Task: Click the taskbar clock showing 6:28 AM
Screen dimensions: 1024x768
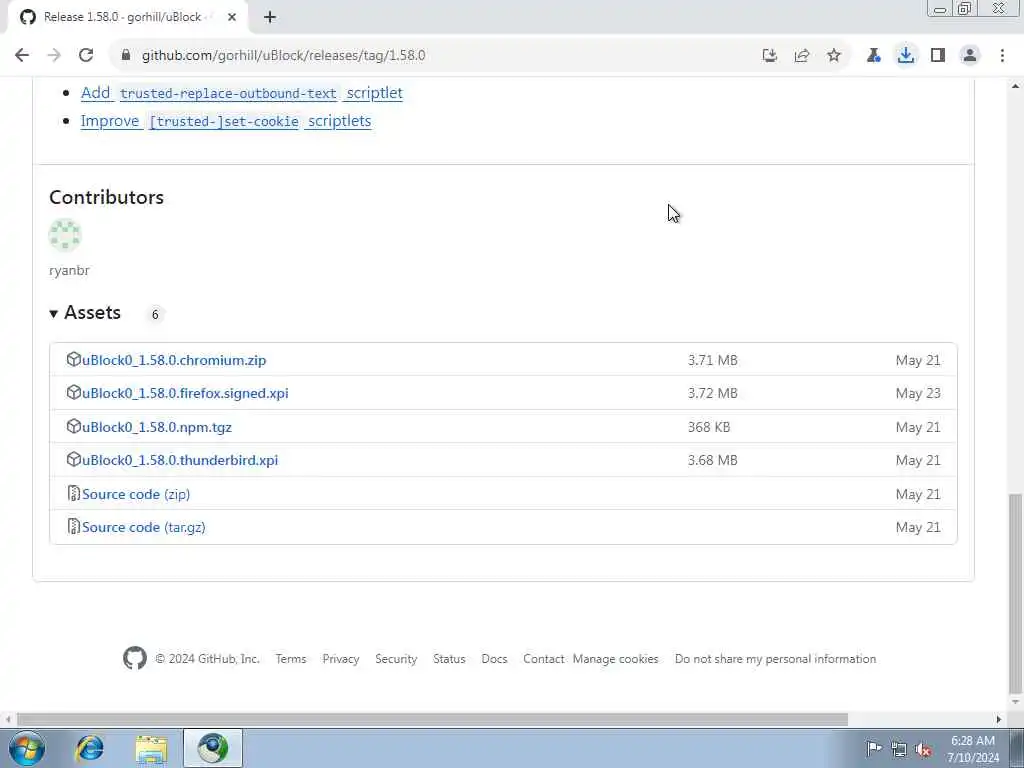Action: (972, 749)
